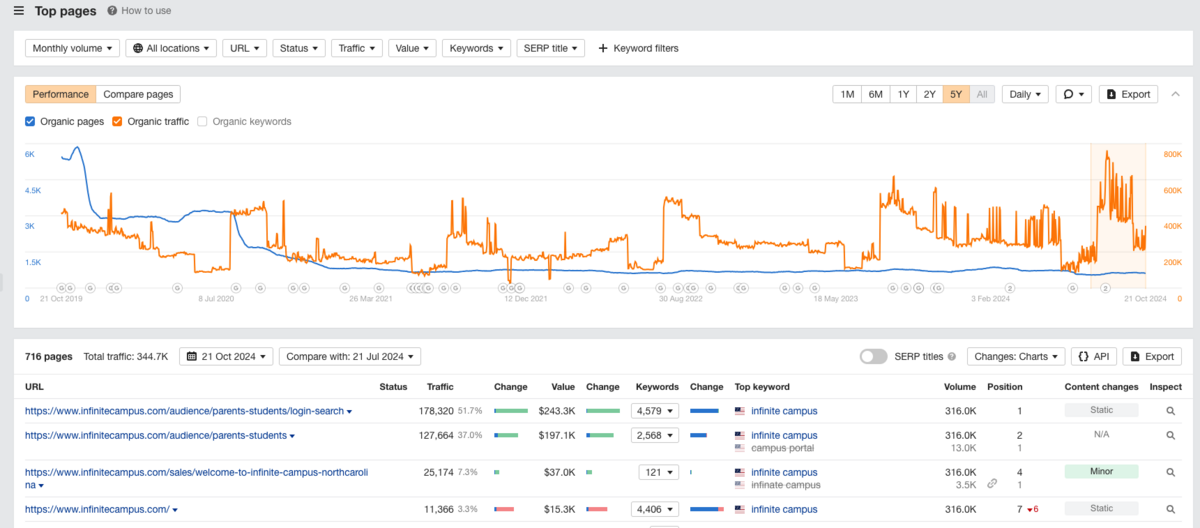
Task: Expand the All locations filter
Action: click(172, 48)
